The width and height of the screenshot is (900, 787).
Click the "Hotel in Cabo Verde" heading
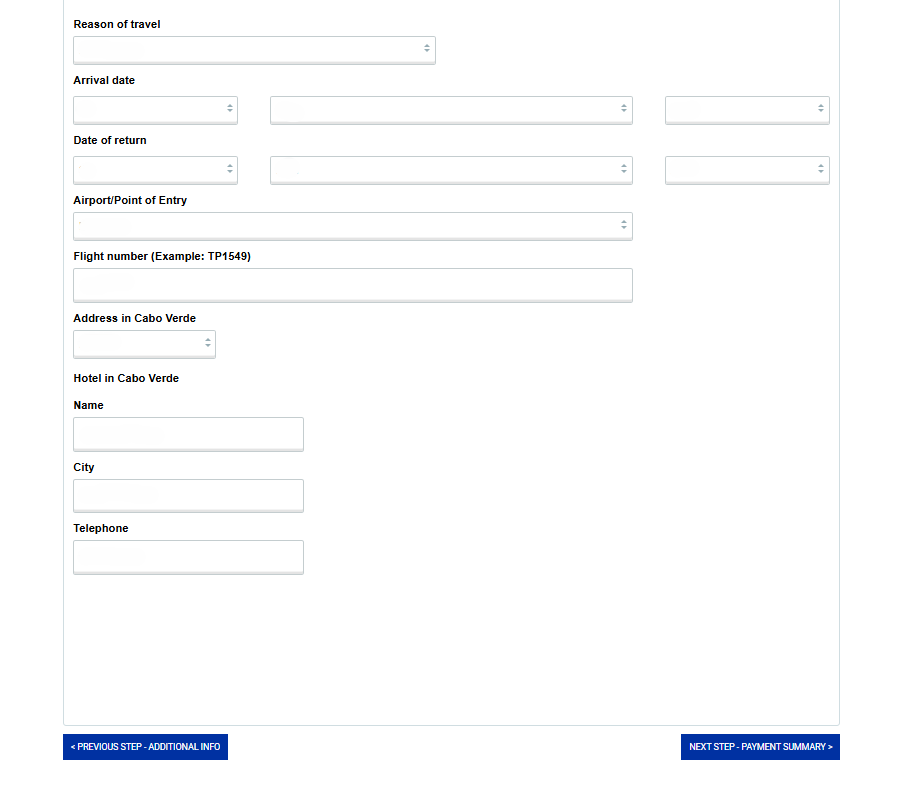click(126, 378)
